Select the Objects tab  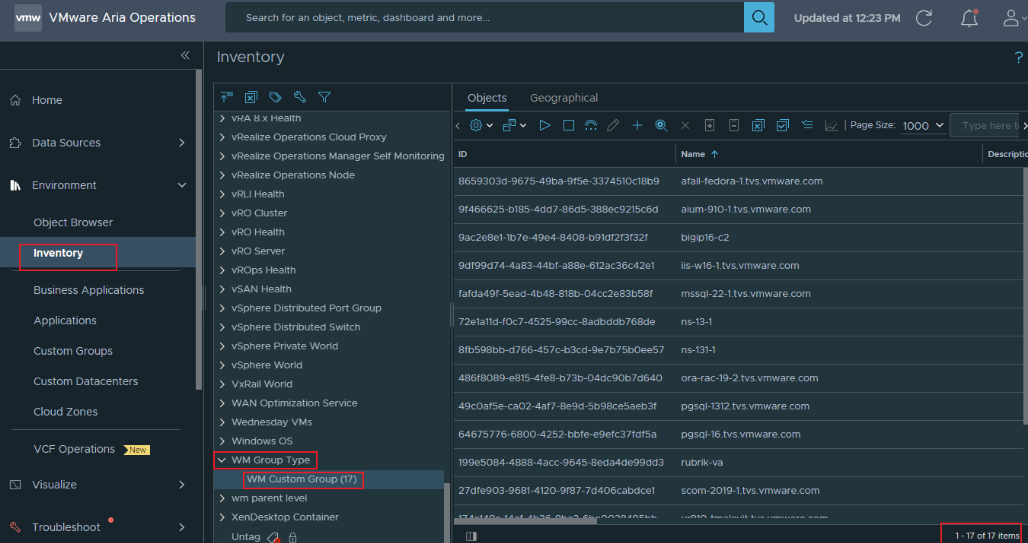[486, 98]
